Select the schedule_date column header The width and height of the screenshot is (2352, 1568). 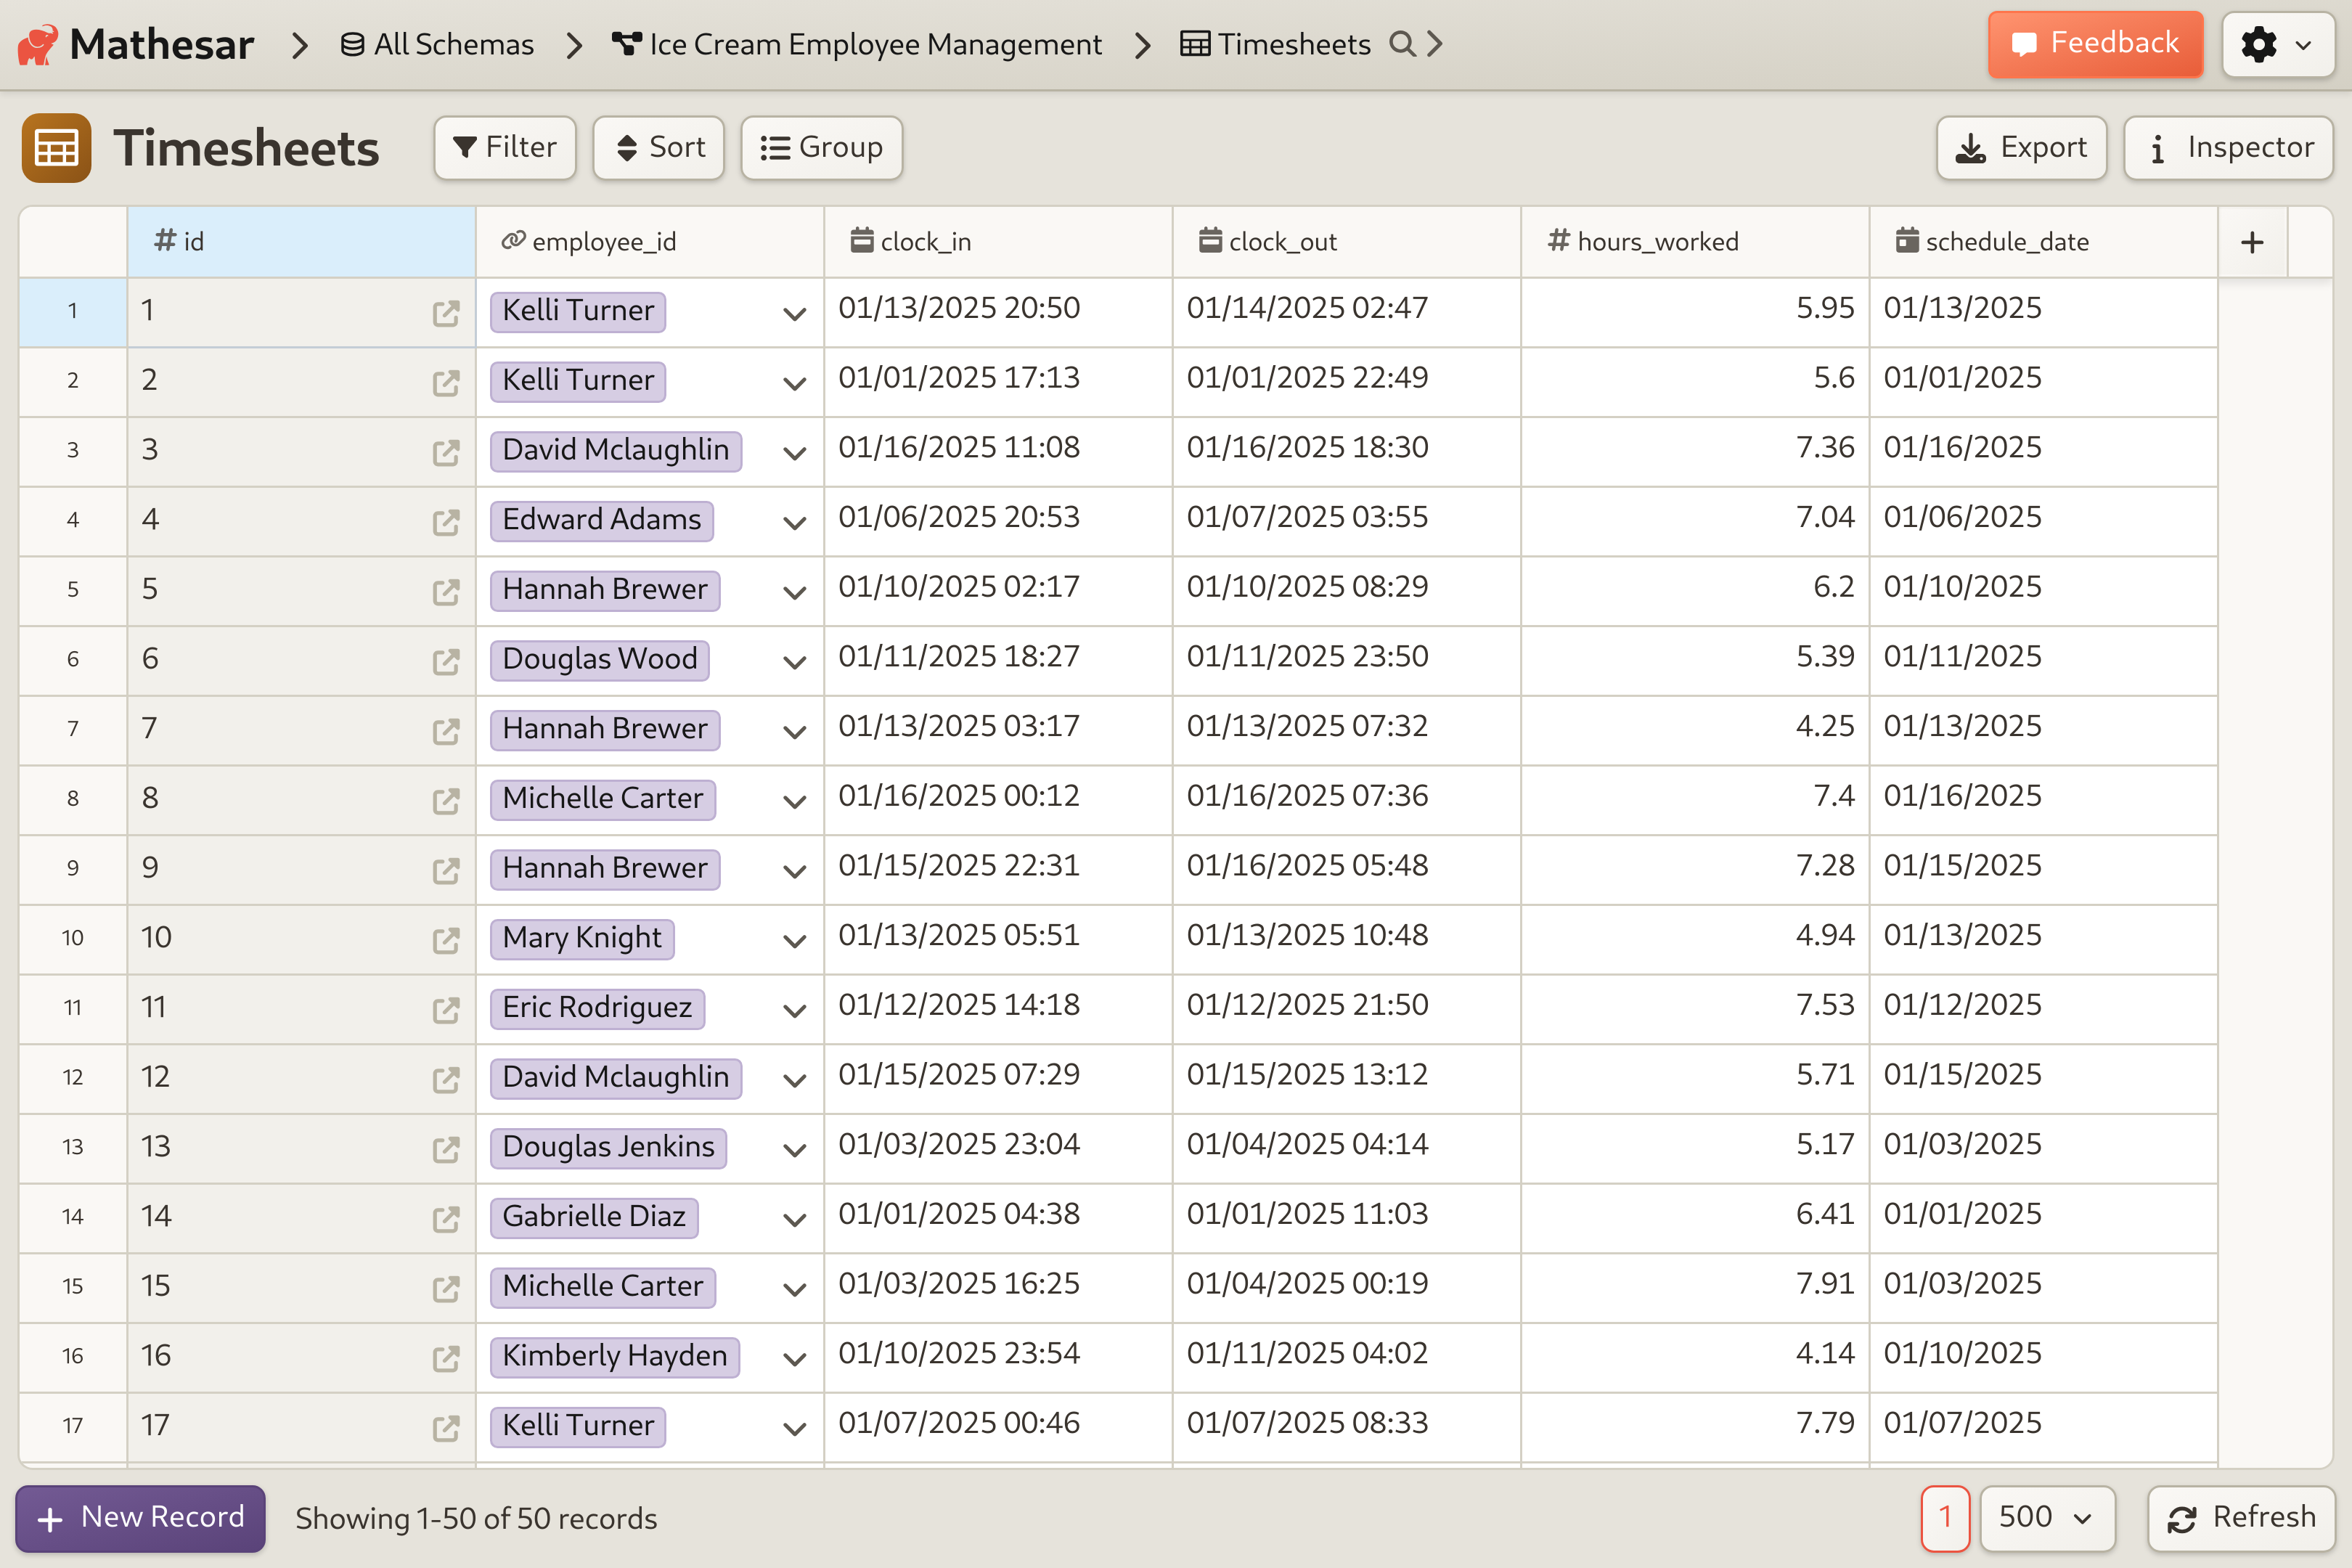2043,242
